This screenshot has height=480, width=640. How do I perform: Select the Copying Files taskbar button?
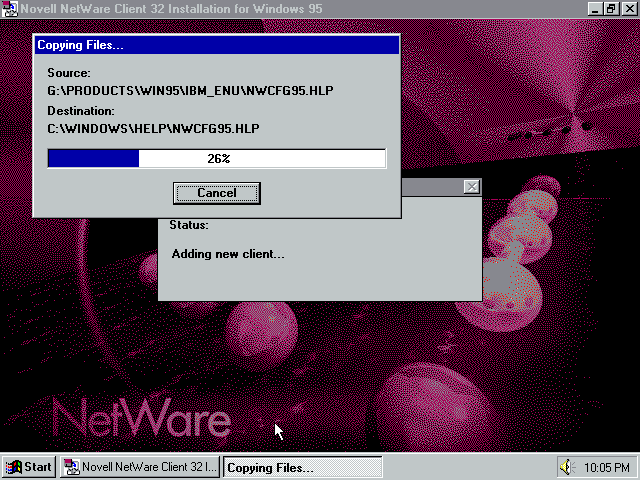pyautogui.click(x=302, y=467)
